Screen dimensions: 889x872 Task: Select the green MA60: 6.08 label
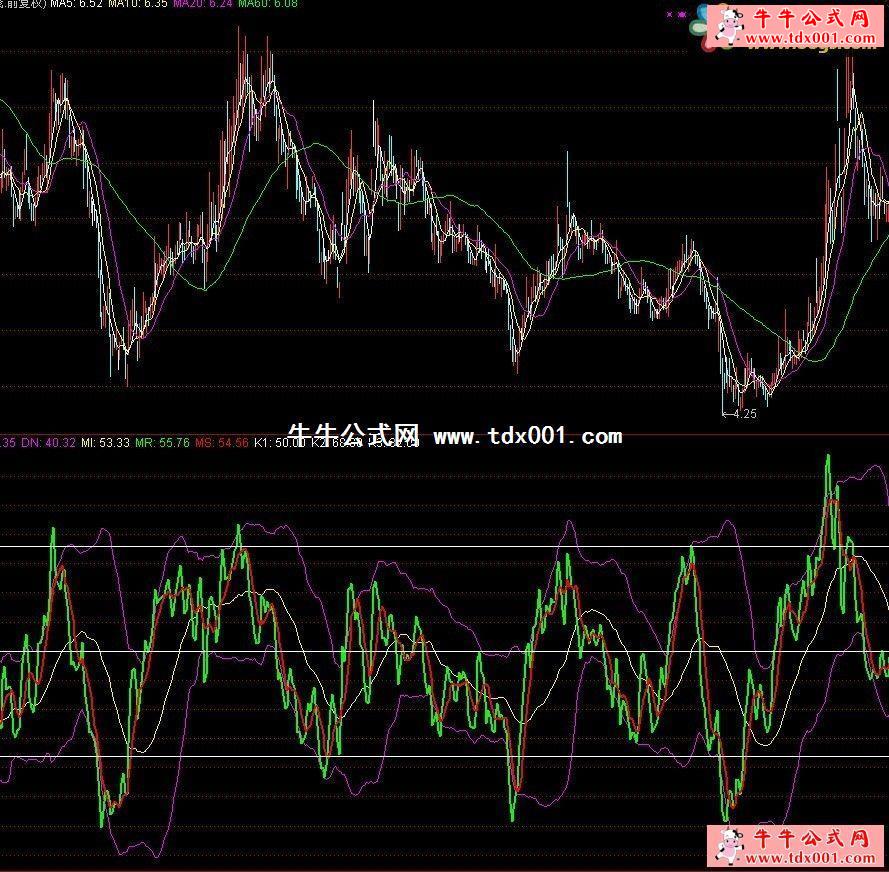269,5
